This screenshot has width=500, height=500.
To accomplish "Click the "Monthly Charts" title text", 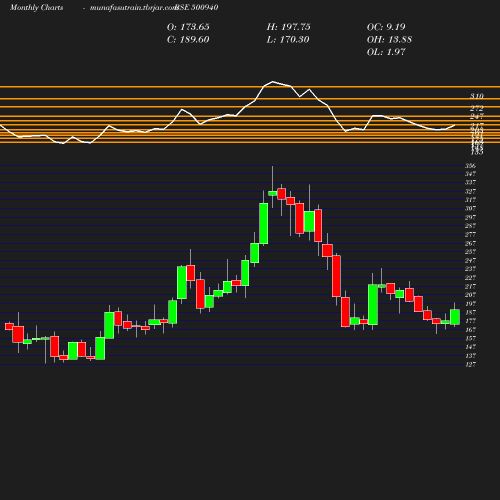I will 36,7.
